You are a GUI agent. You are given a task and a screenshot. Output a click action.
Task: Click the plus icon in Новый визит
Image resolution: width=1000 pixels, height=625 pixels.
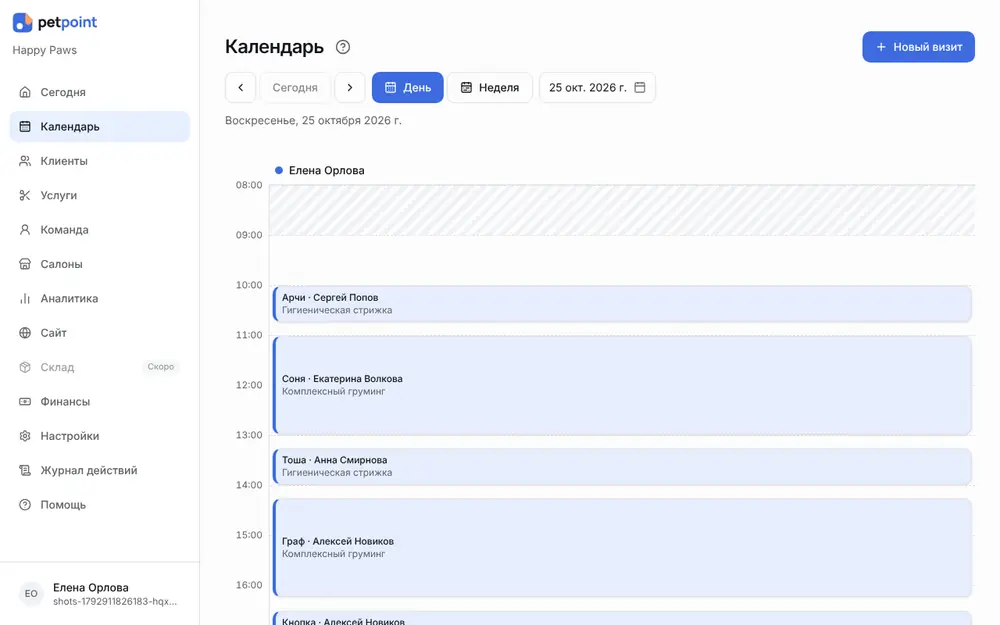(881, 47)
